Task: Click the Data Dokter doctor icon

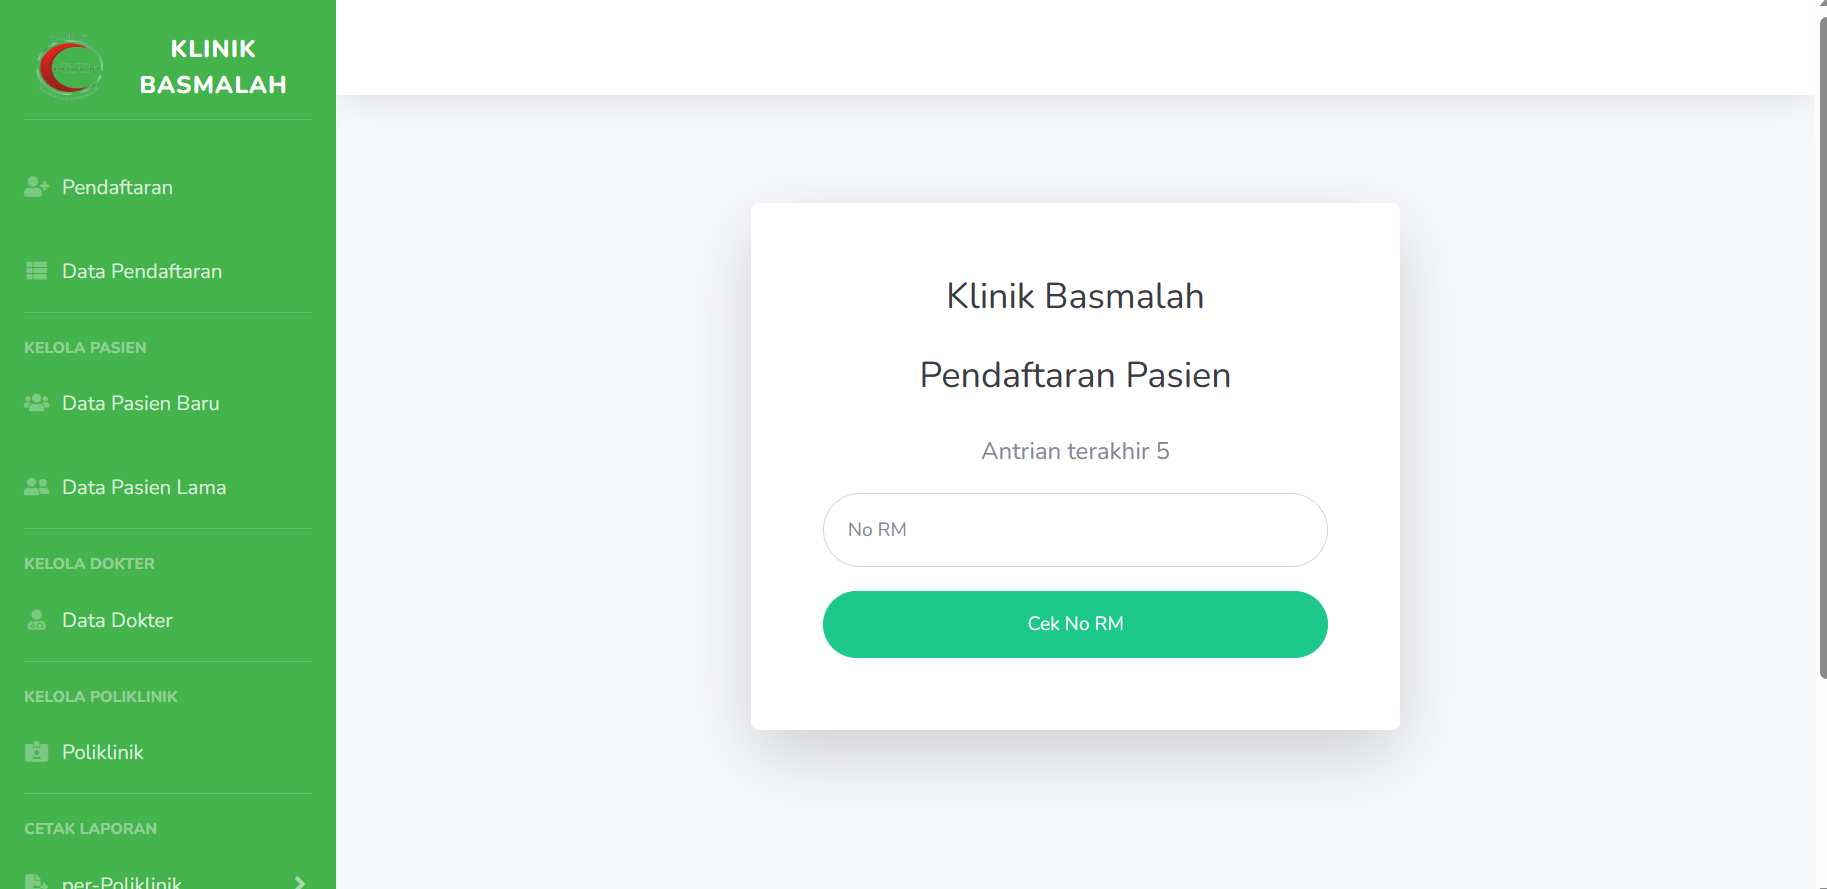Action: click(37, 620)
